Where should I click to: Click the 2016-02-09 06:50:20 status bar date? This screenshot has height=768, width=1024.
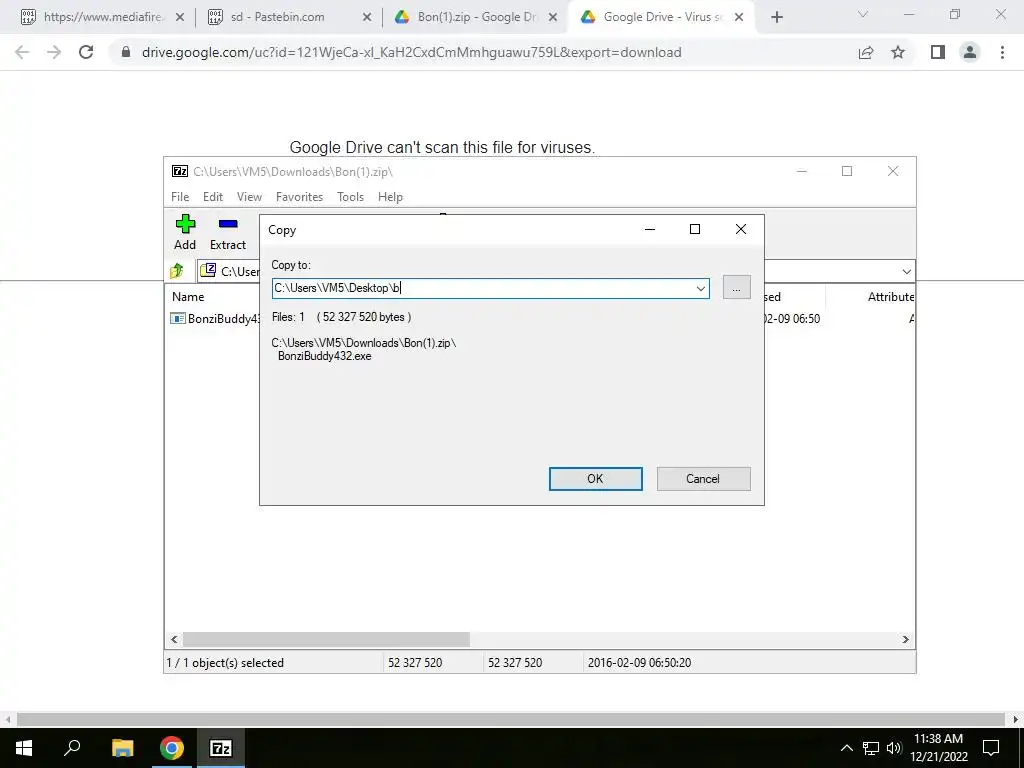point(639,663)
